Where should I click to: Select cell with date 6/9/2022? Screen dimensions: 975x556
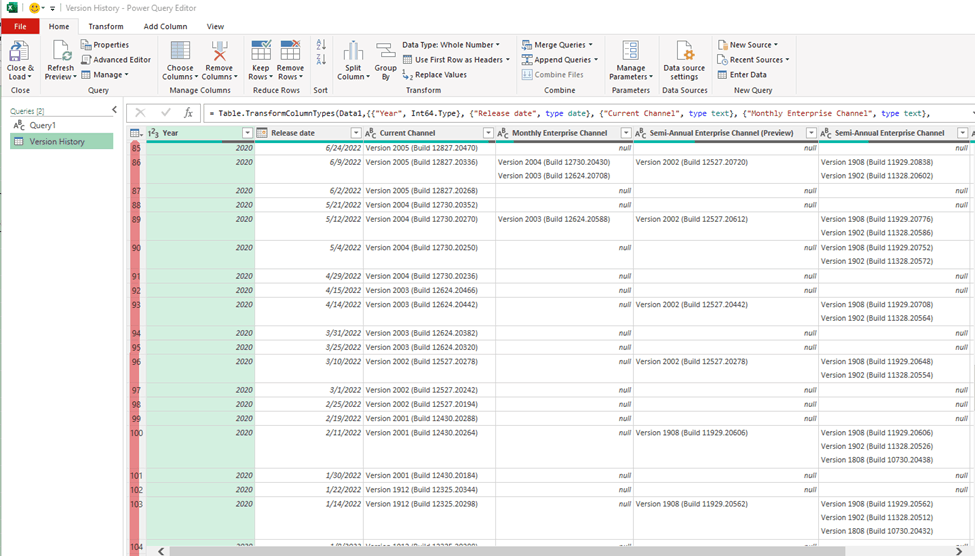tap(309, 169)
